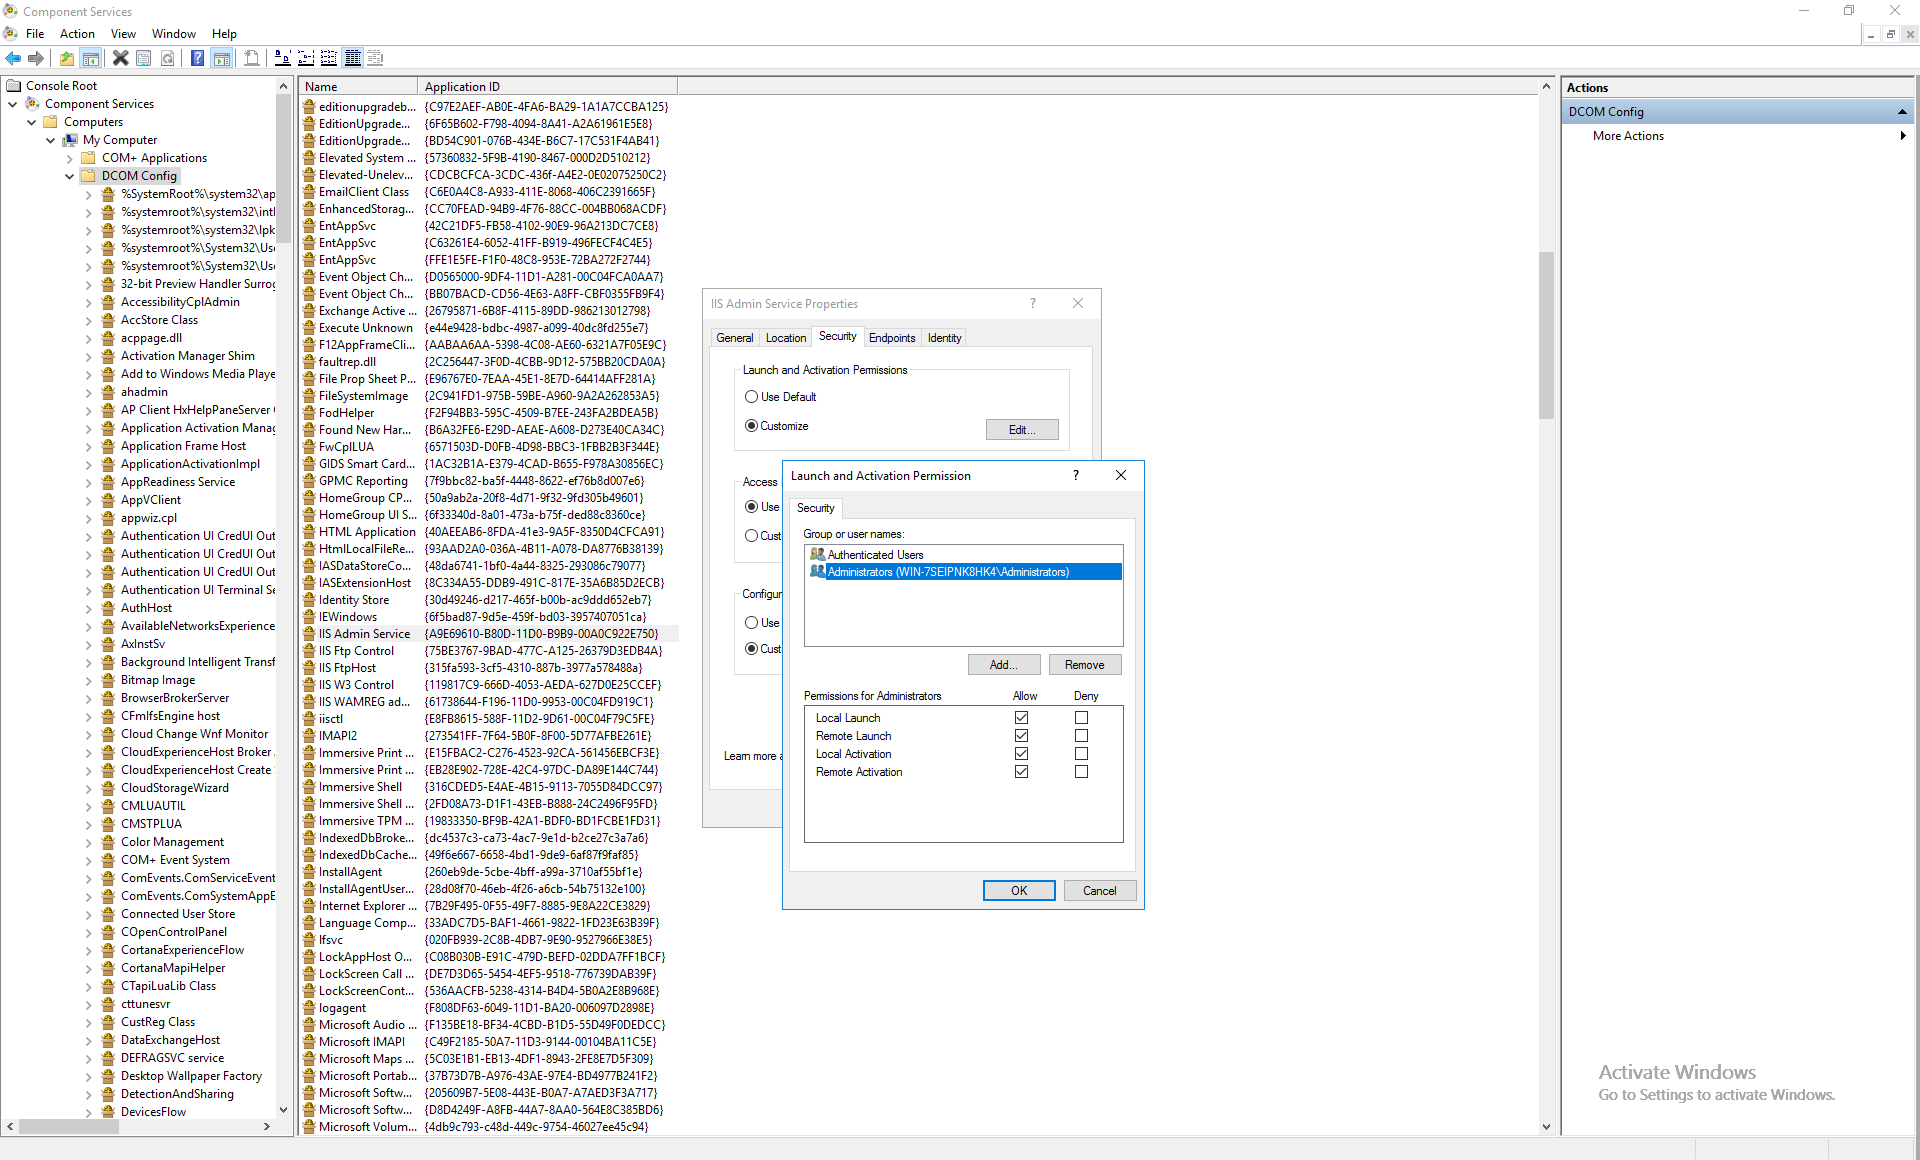Click the Back navigation arrow in toolbar
This screenshot has width=1920, height=1160.
point(13,57)
